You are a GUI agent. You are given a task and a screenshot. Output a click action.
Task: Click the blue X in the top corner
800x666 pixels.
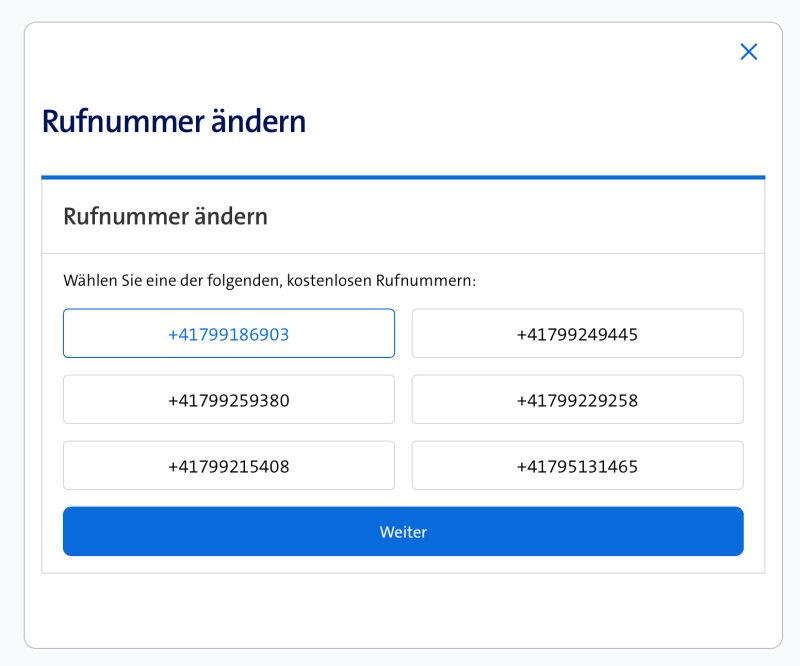tap(748, 52)
